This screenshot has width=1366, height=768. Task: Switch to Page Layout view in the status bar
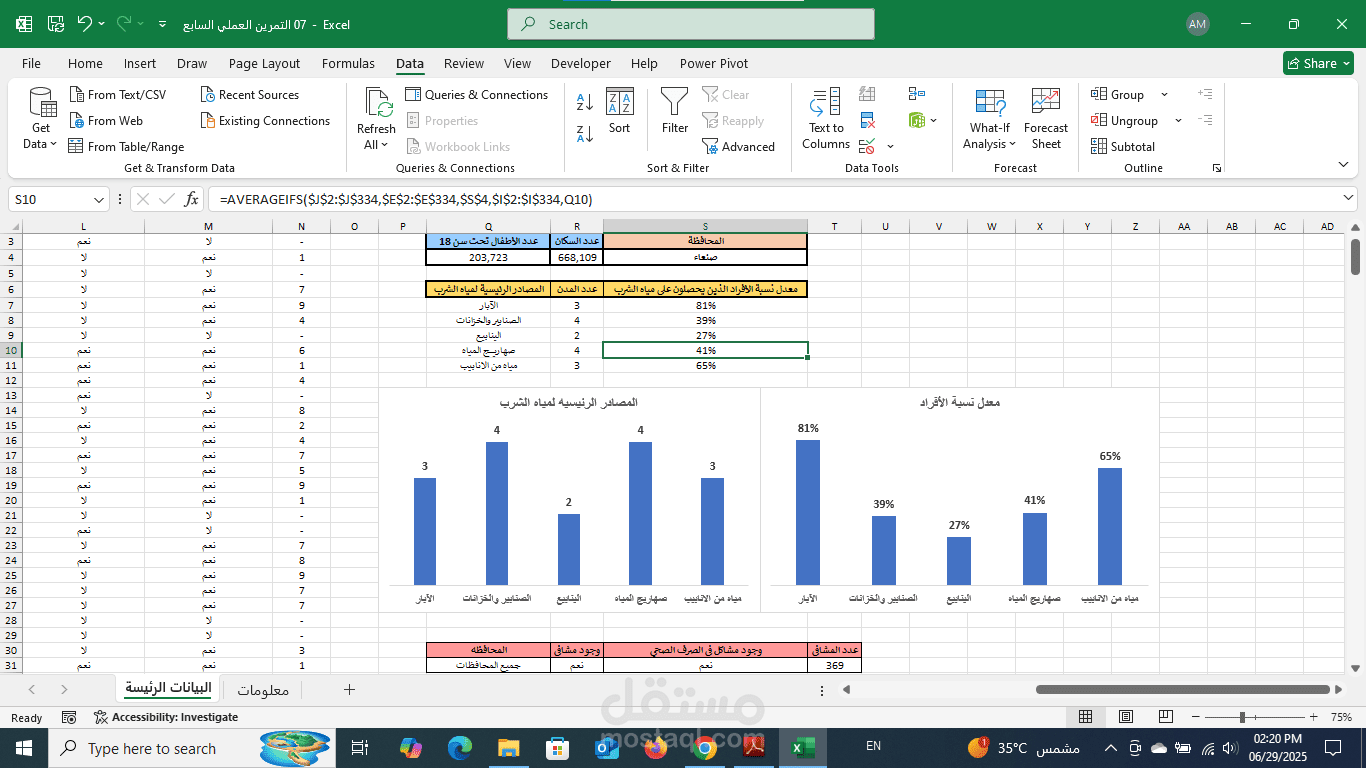(x=1126, y=717)
